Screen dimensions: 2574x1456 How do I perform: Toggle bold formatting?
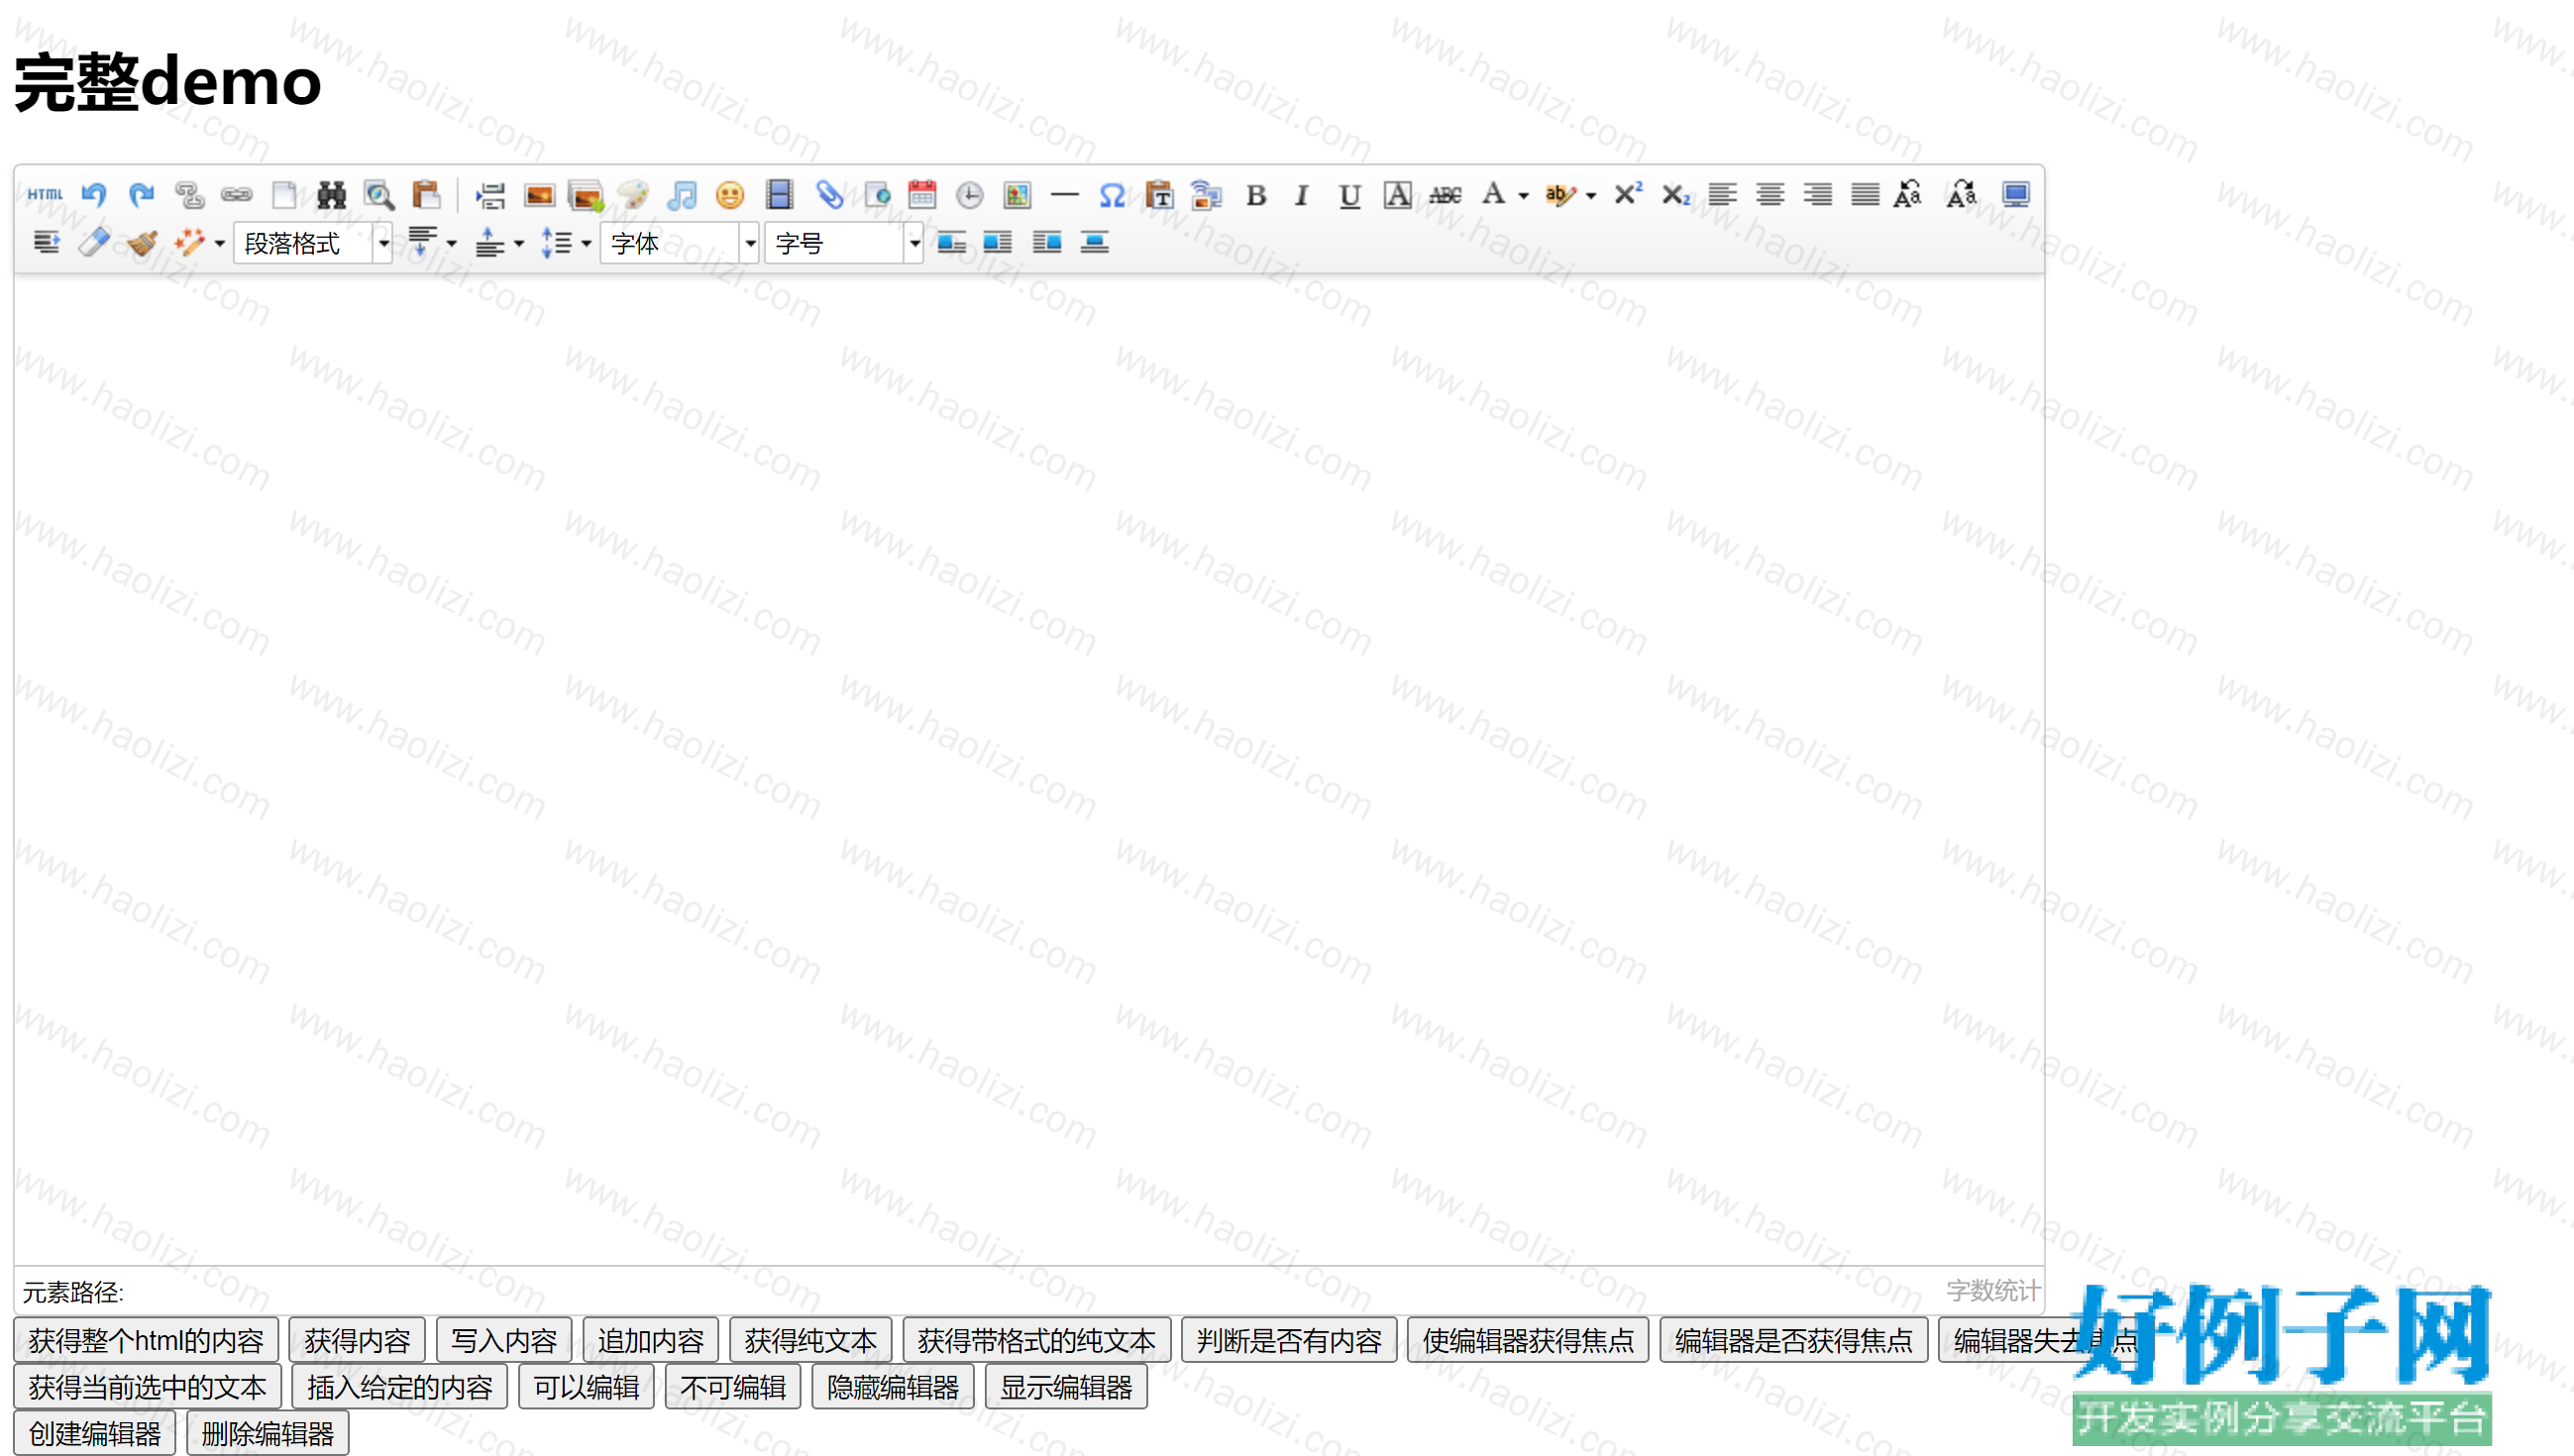[1256, 194]
